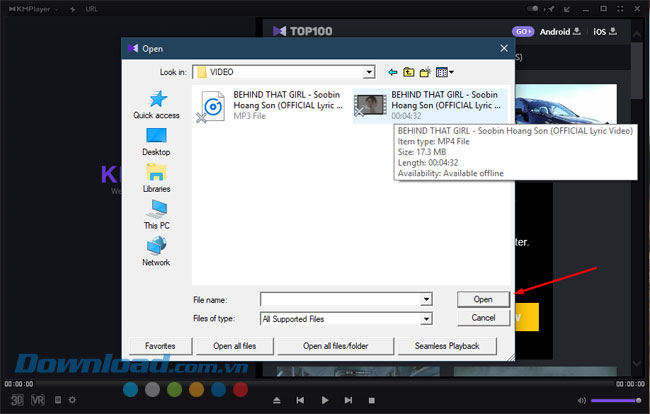Toggle the VR mode button
Screen dimensions: 650x414
[x=38, y=400]
